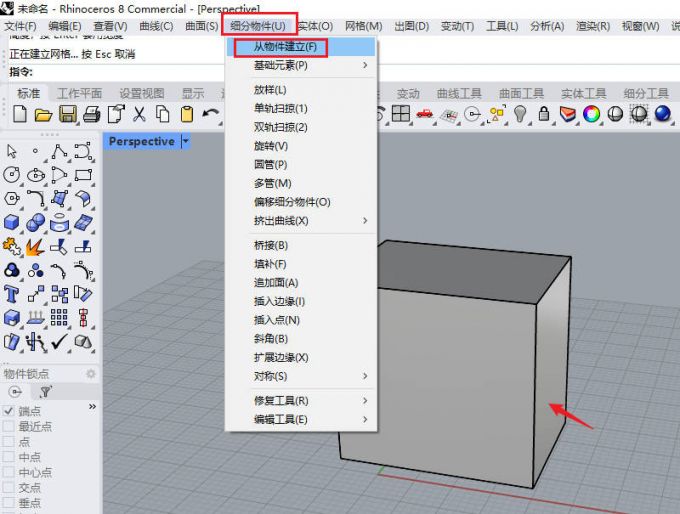Choose 放样(L) from the menu
This screenshot has height=514, width=680.
pyautogui.click(x=301, y=90)
